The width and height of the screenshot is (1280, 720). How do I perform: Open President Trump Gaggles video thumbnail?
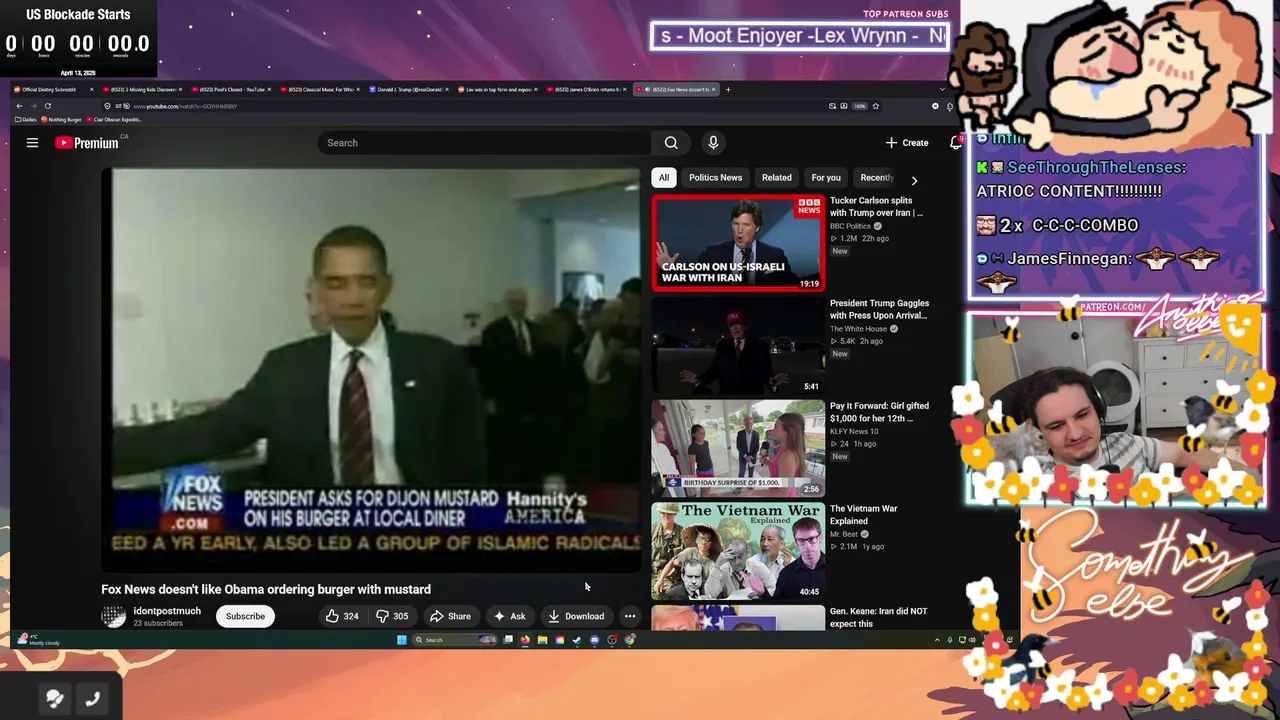[738, 346]
